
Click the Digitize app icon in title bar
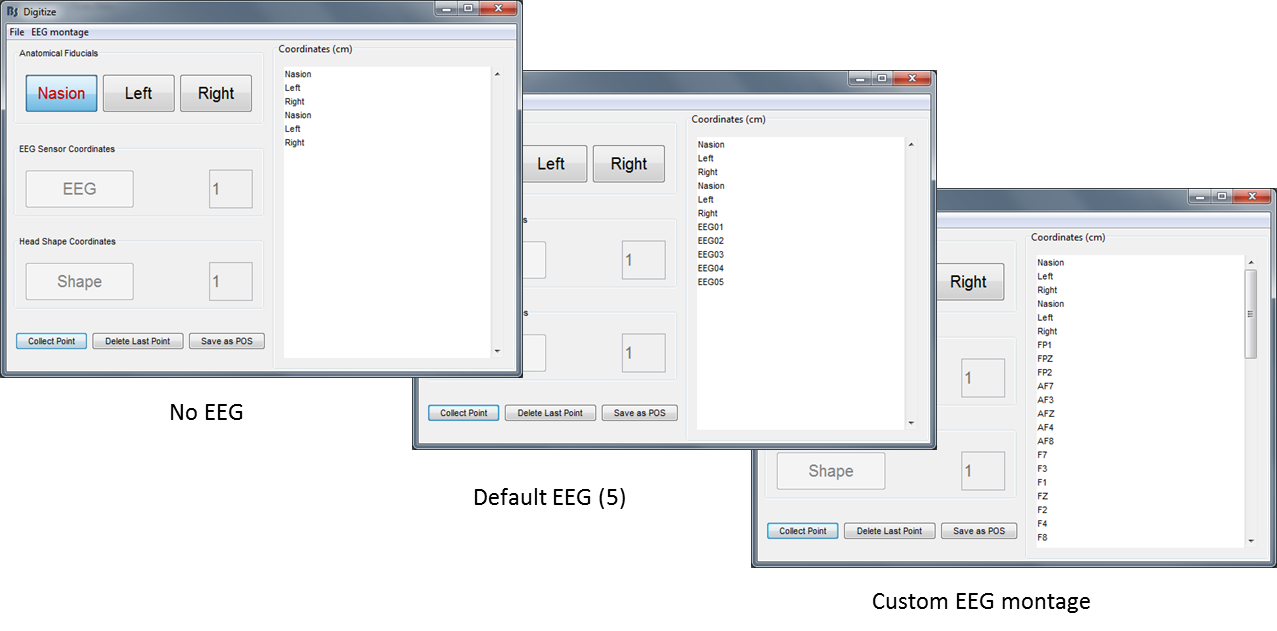13,10
